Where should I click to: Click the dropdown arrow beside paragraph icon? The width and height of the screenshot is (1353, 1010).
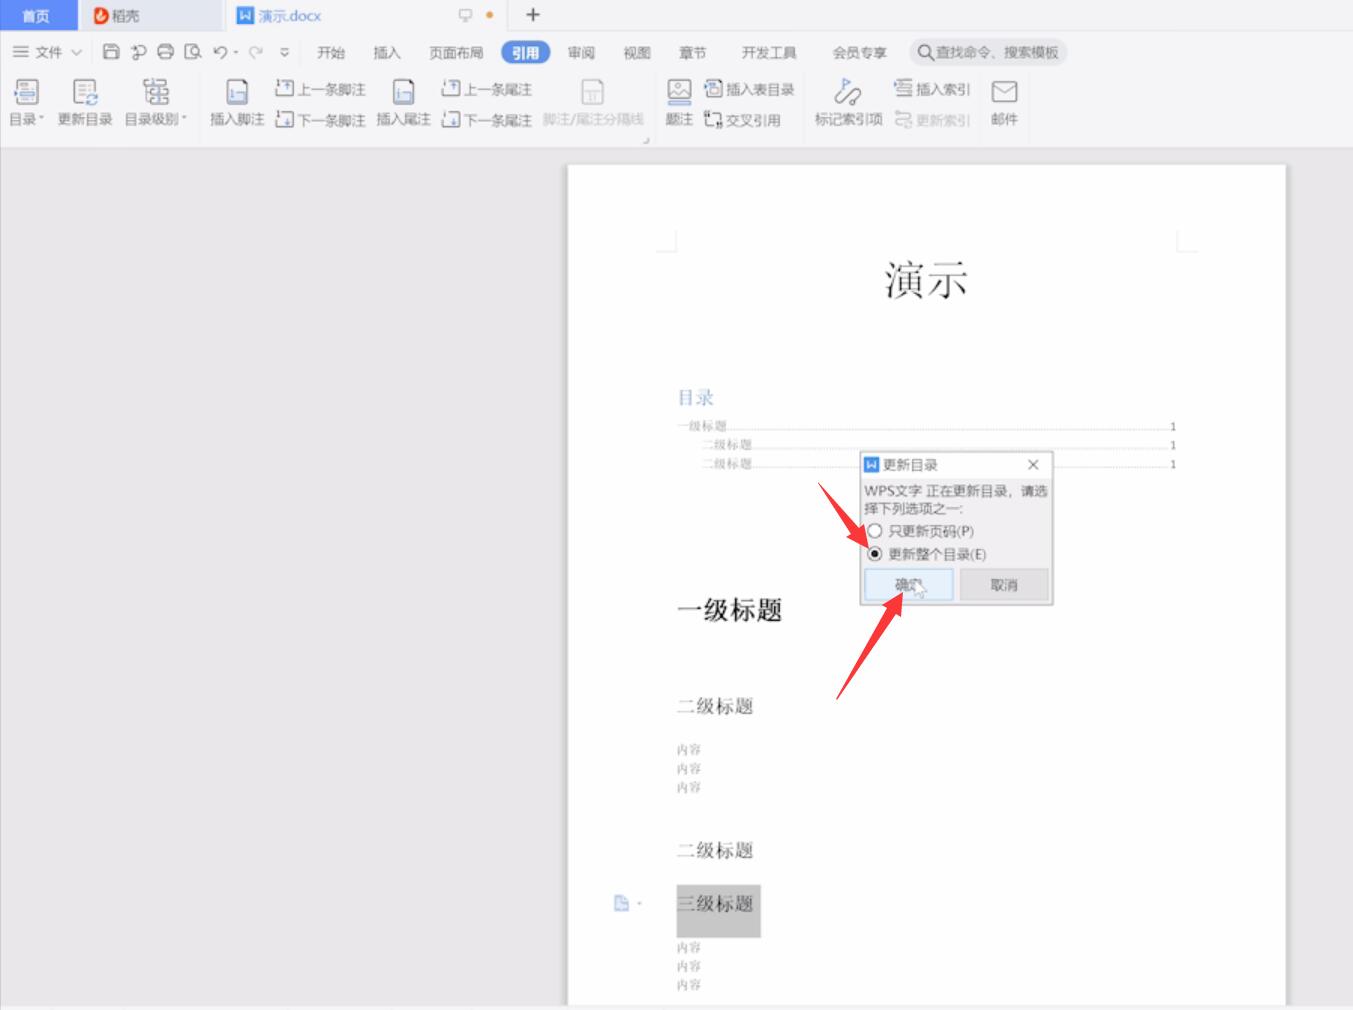[640, 903]
